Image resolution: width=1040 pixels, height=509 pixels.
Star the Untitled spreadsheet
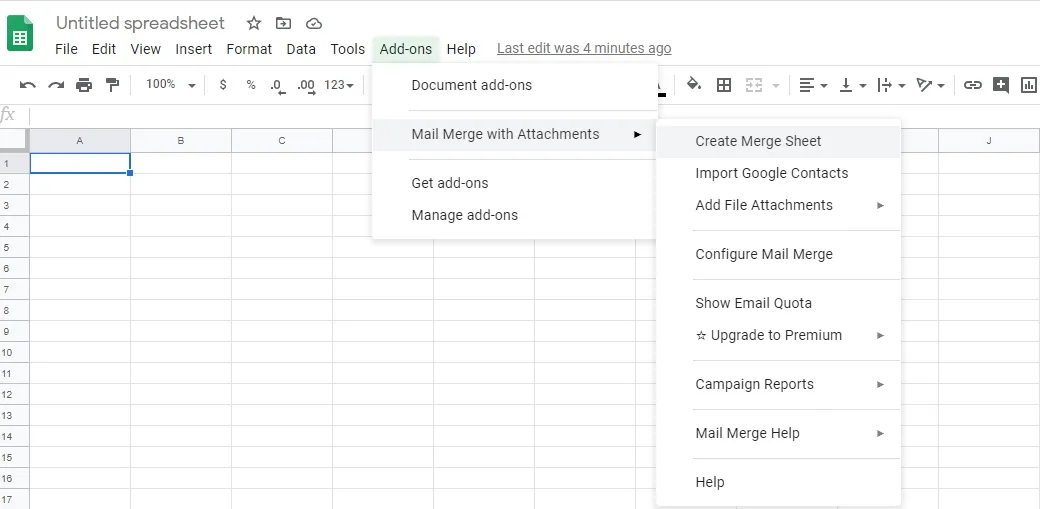click(x=253, y=23)
